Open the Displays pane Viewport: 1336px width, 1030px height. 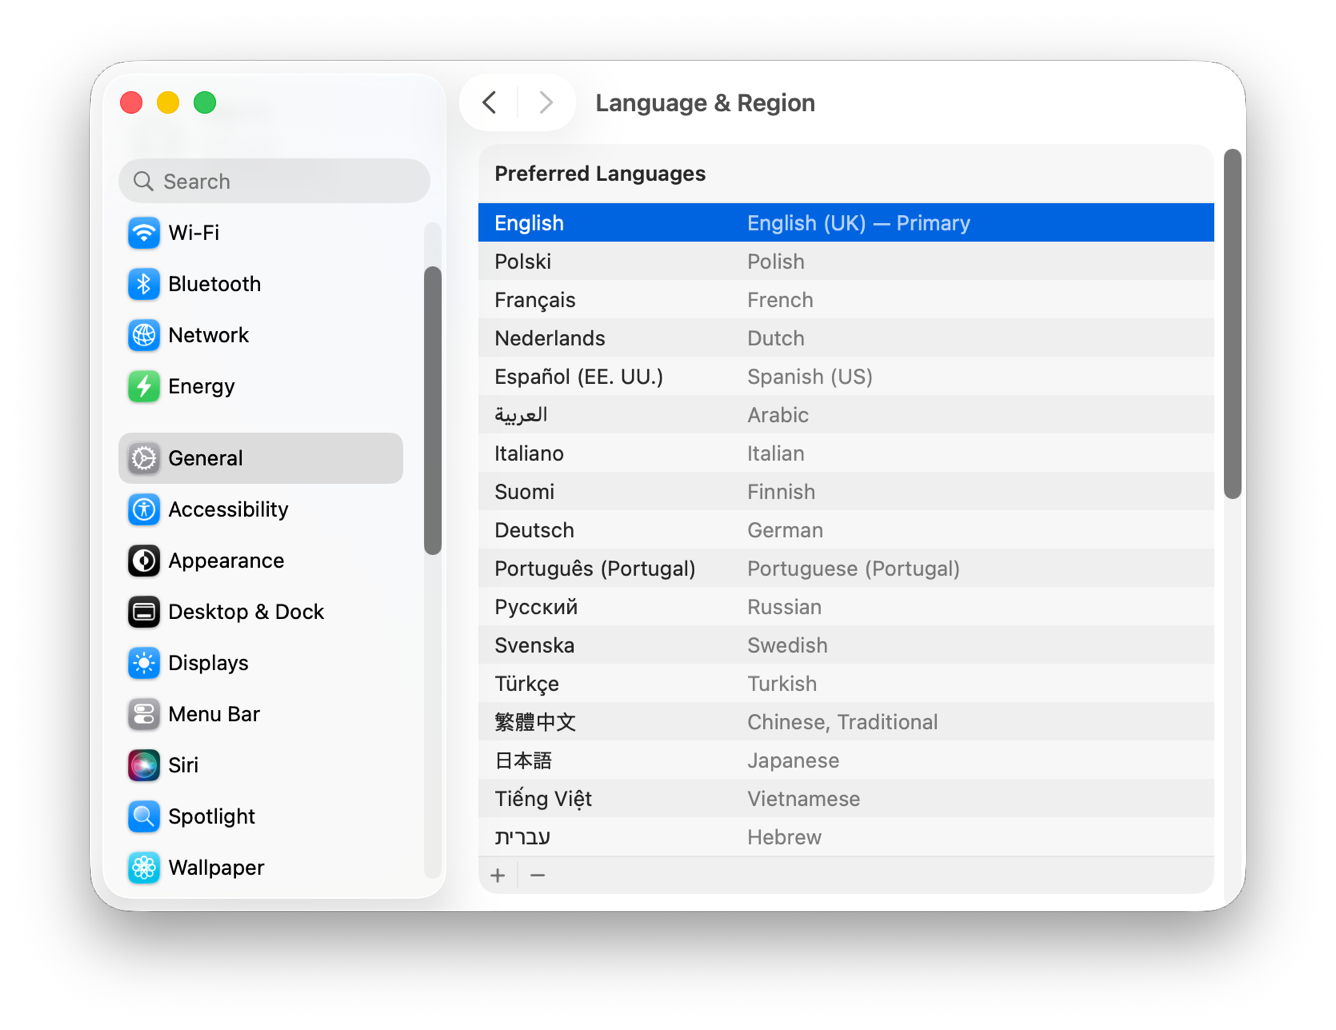point(207,663)
